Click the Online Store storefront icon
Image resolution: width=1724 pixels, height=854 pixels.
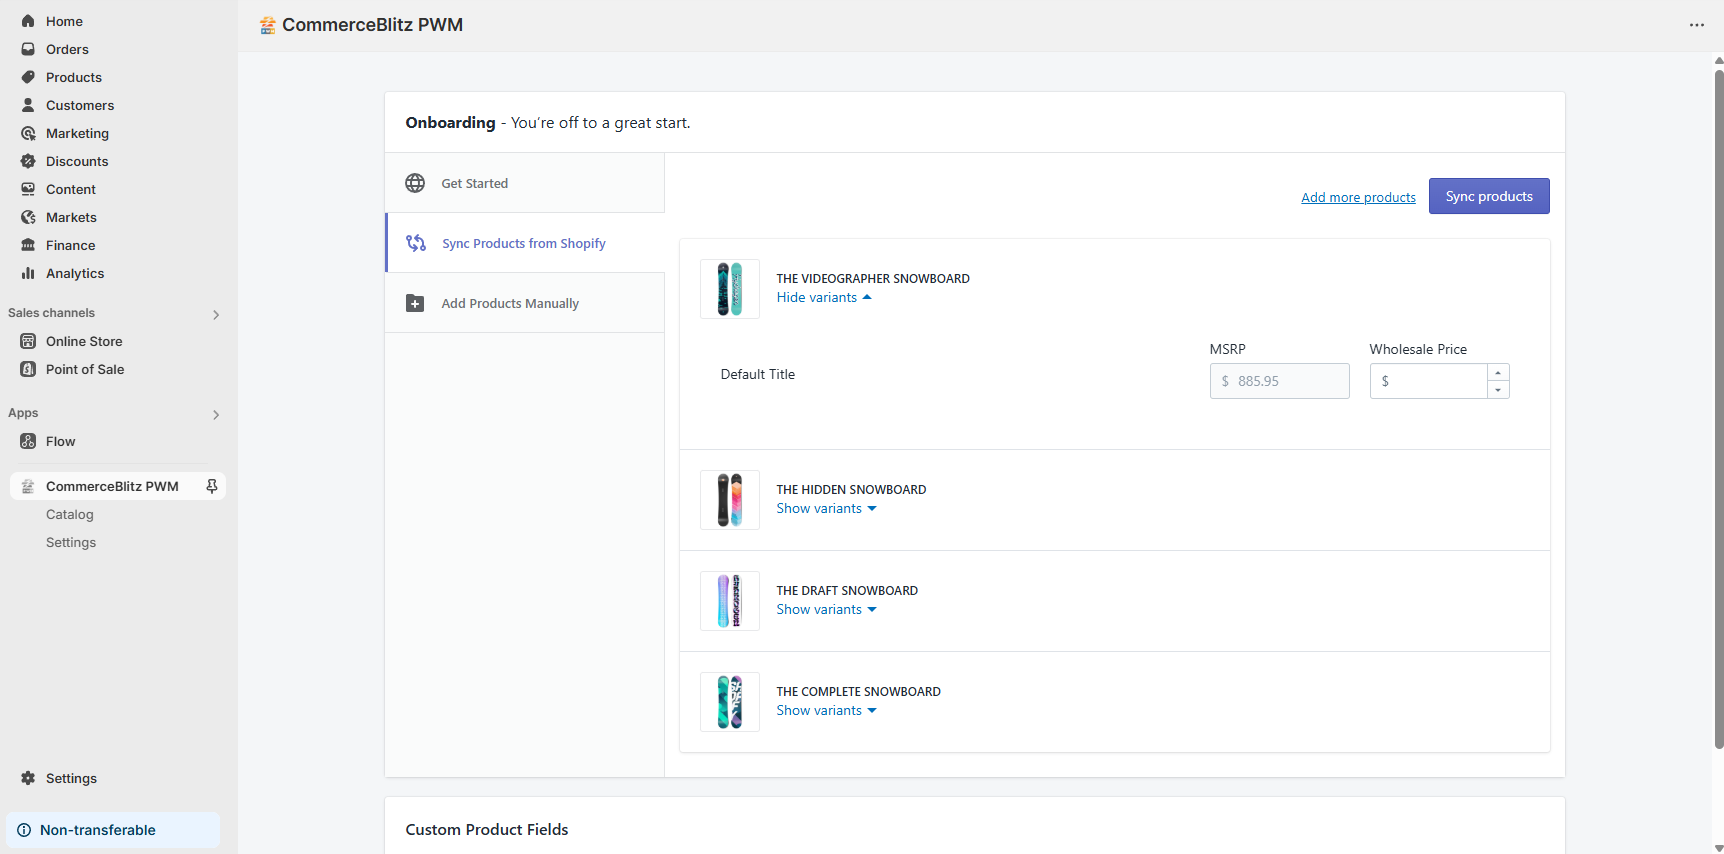pyautogui.click(x=28, y=341)
